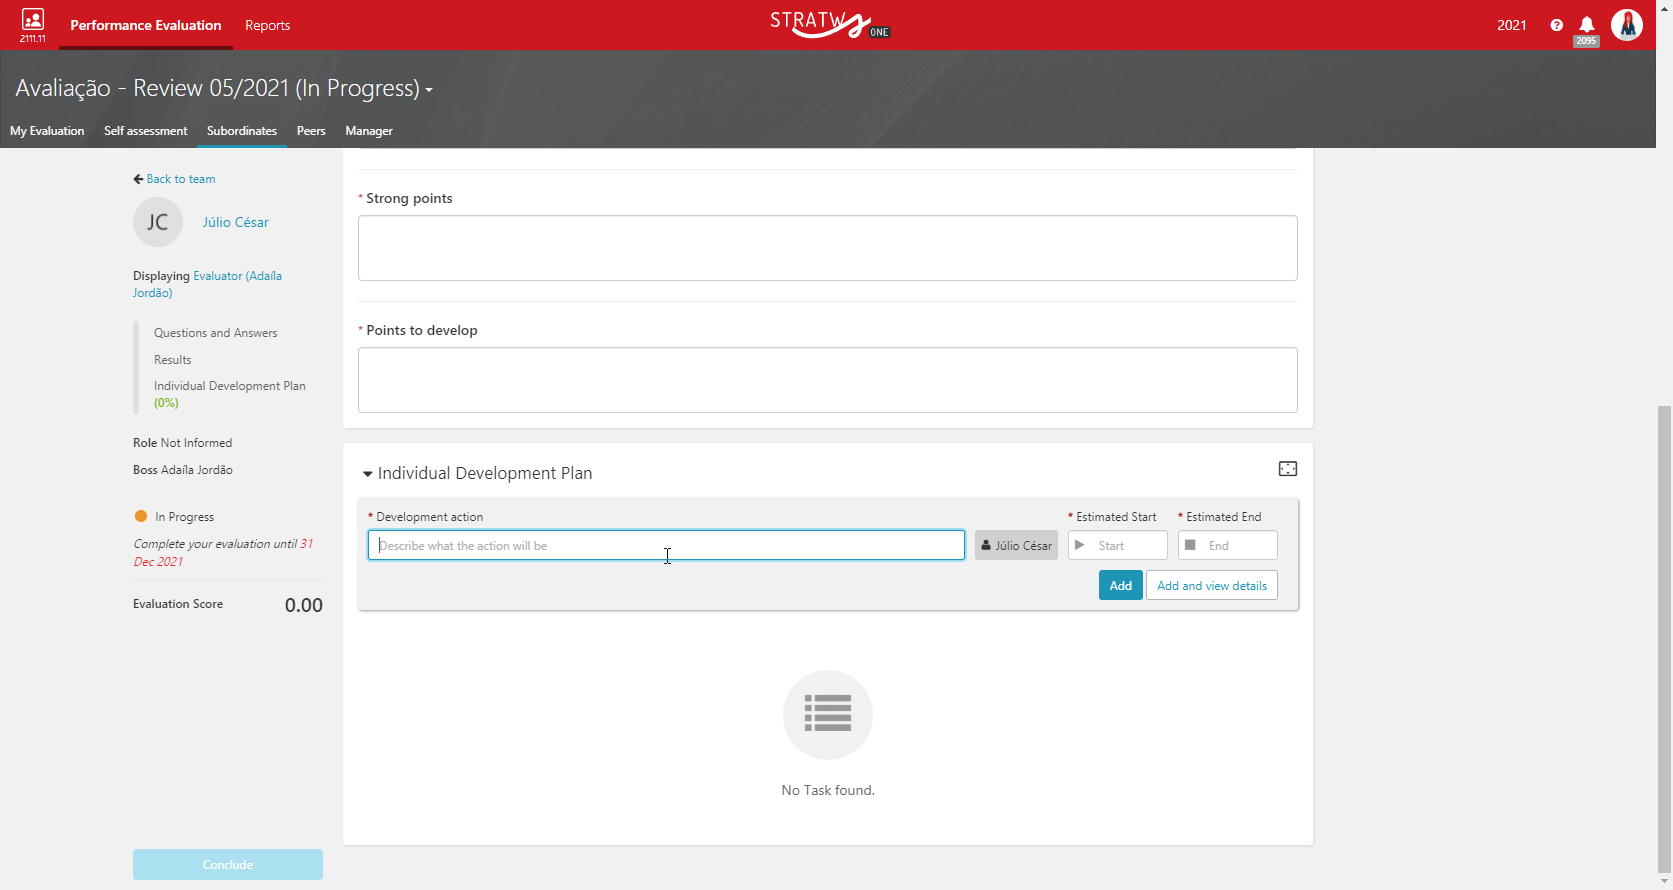Click the page vertical scrollbar
Viewport: 1673px width, 890px height.
[x=1664, y=640]
